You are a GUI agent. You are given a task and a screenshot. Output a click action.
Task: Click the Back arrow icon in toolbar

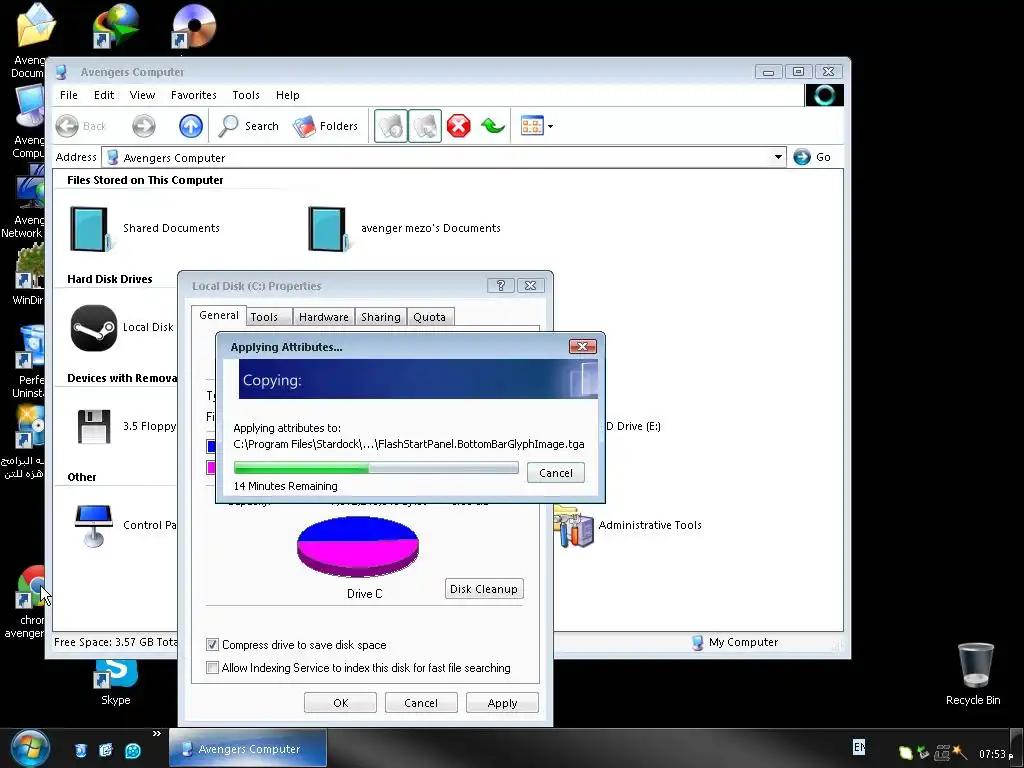[x=67, y=126]
